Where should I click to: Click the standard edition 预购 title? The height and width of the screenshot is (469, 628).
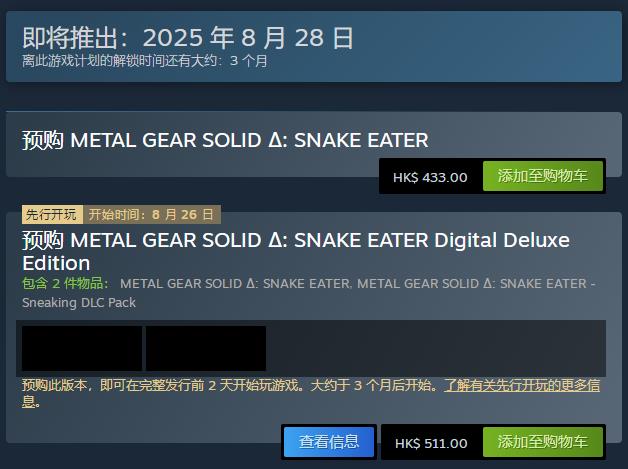225,140
